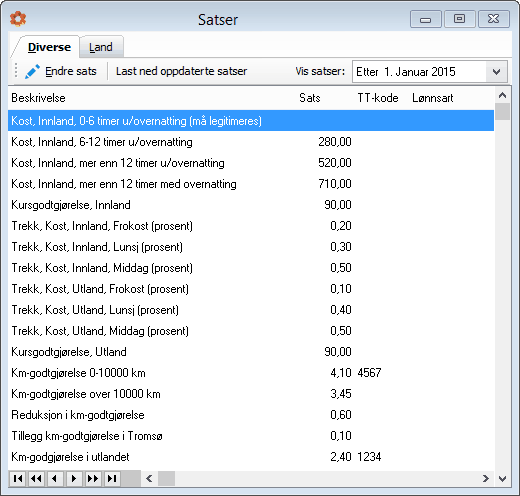The image size is (520, 496).
Task: Click the TT-kode column header
Action: (x=378, y=98)
